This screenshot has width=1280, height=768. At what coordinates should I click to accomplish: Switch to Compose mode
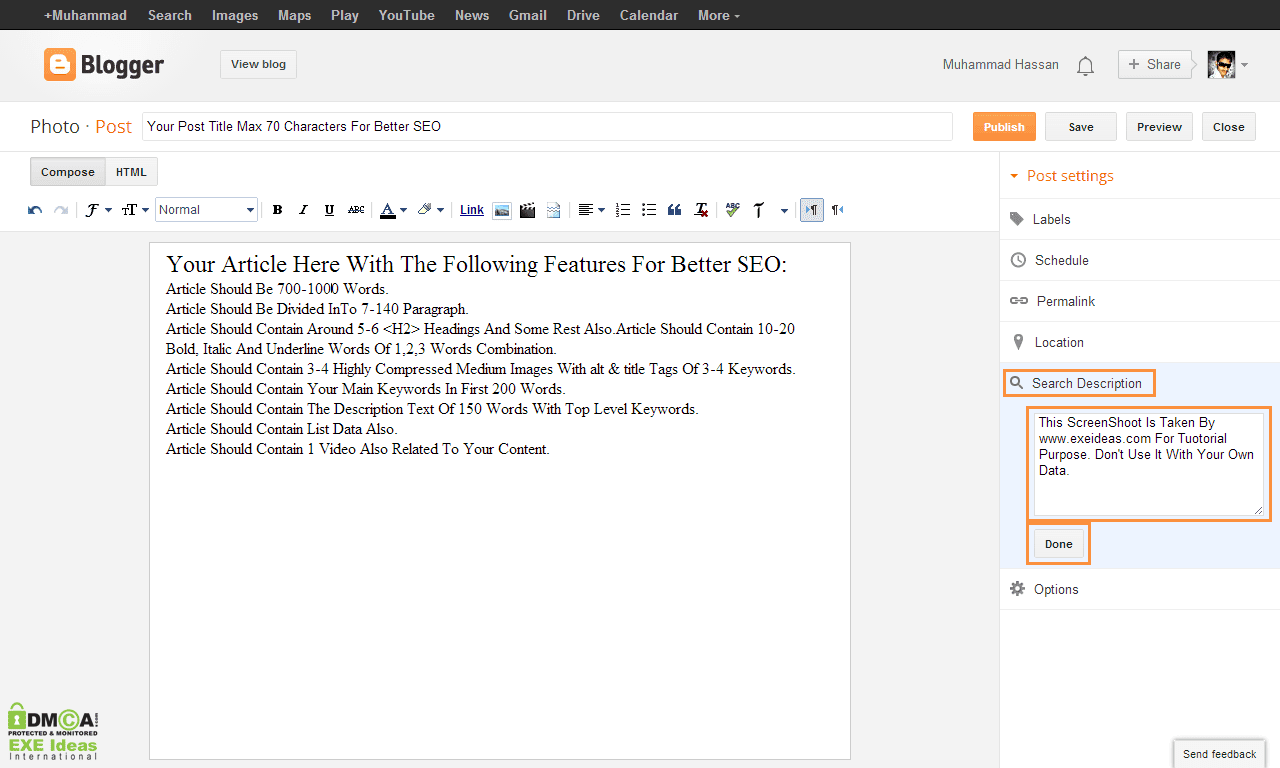68,172
